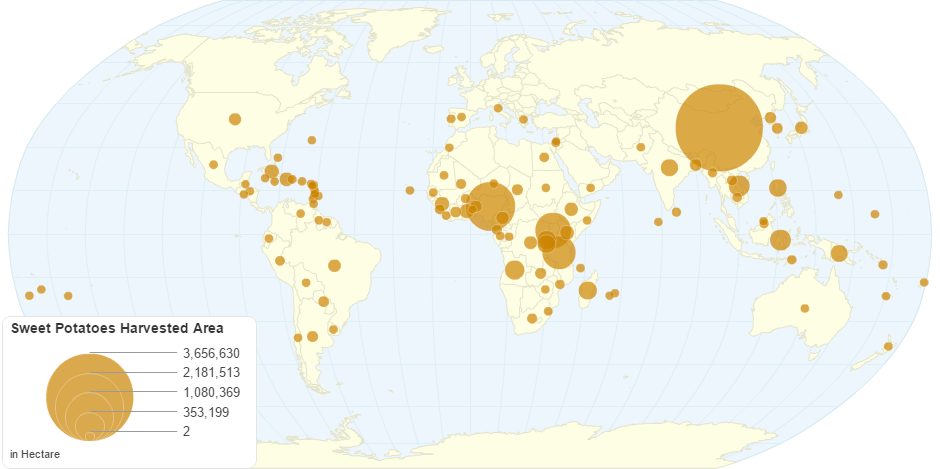Click the 1,080,369 legend label
The width and height of the screenshot is (940, 469).
tap(211, 392)
